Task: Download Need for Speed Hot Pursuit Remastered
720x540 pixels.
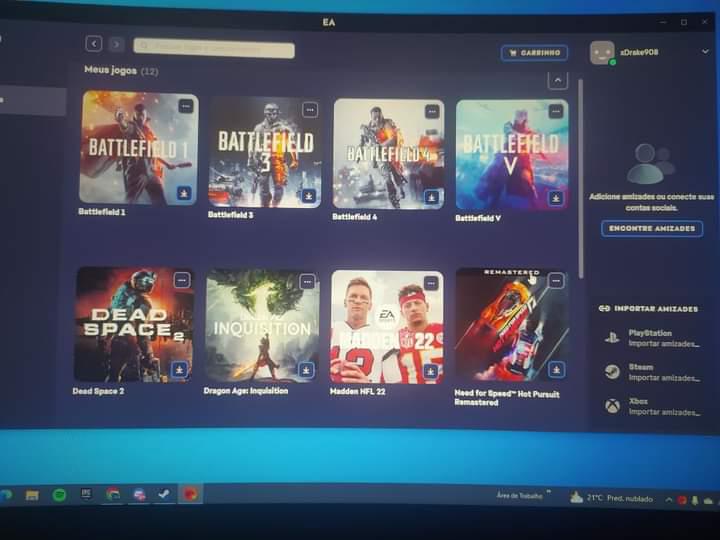Action: (x=556, y=369)
